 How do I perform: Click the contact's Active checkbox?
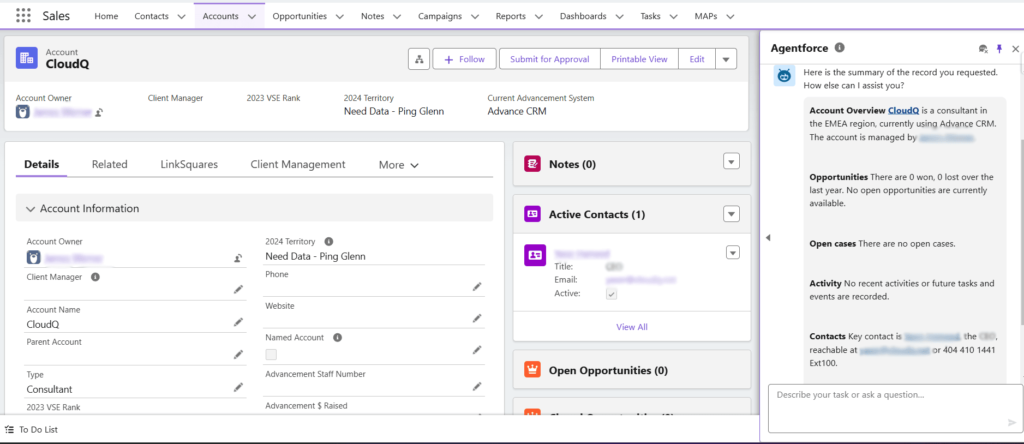(611, 294)
